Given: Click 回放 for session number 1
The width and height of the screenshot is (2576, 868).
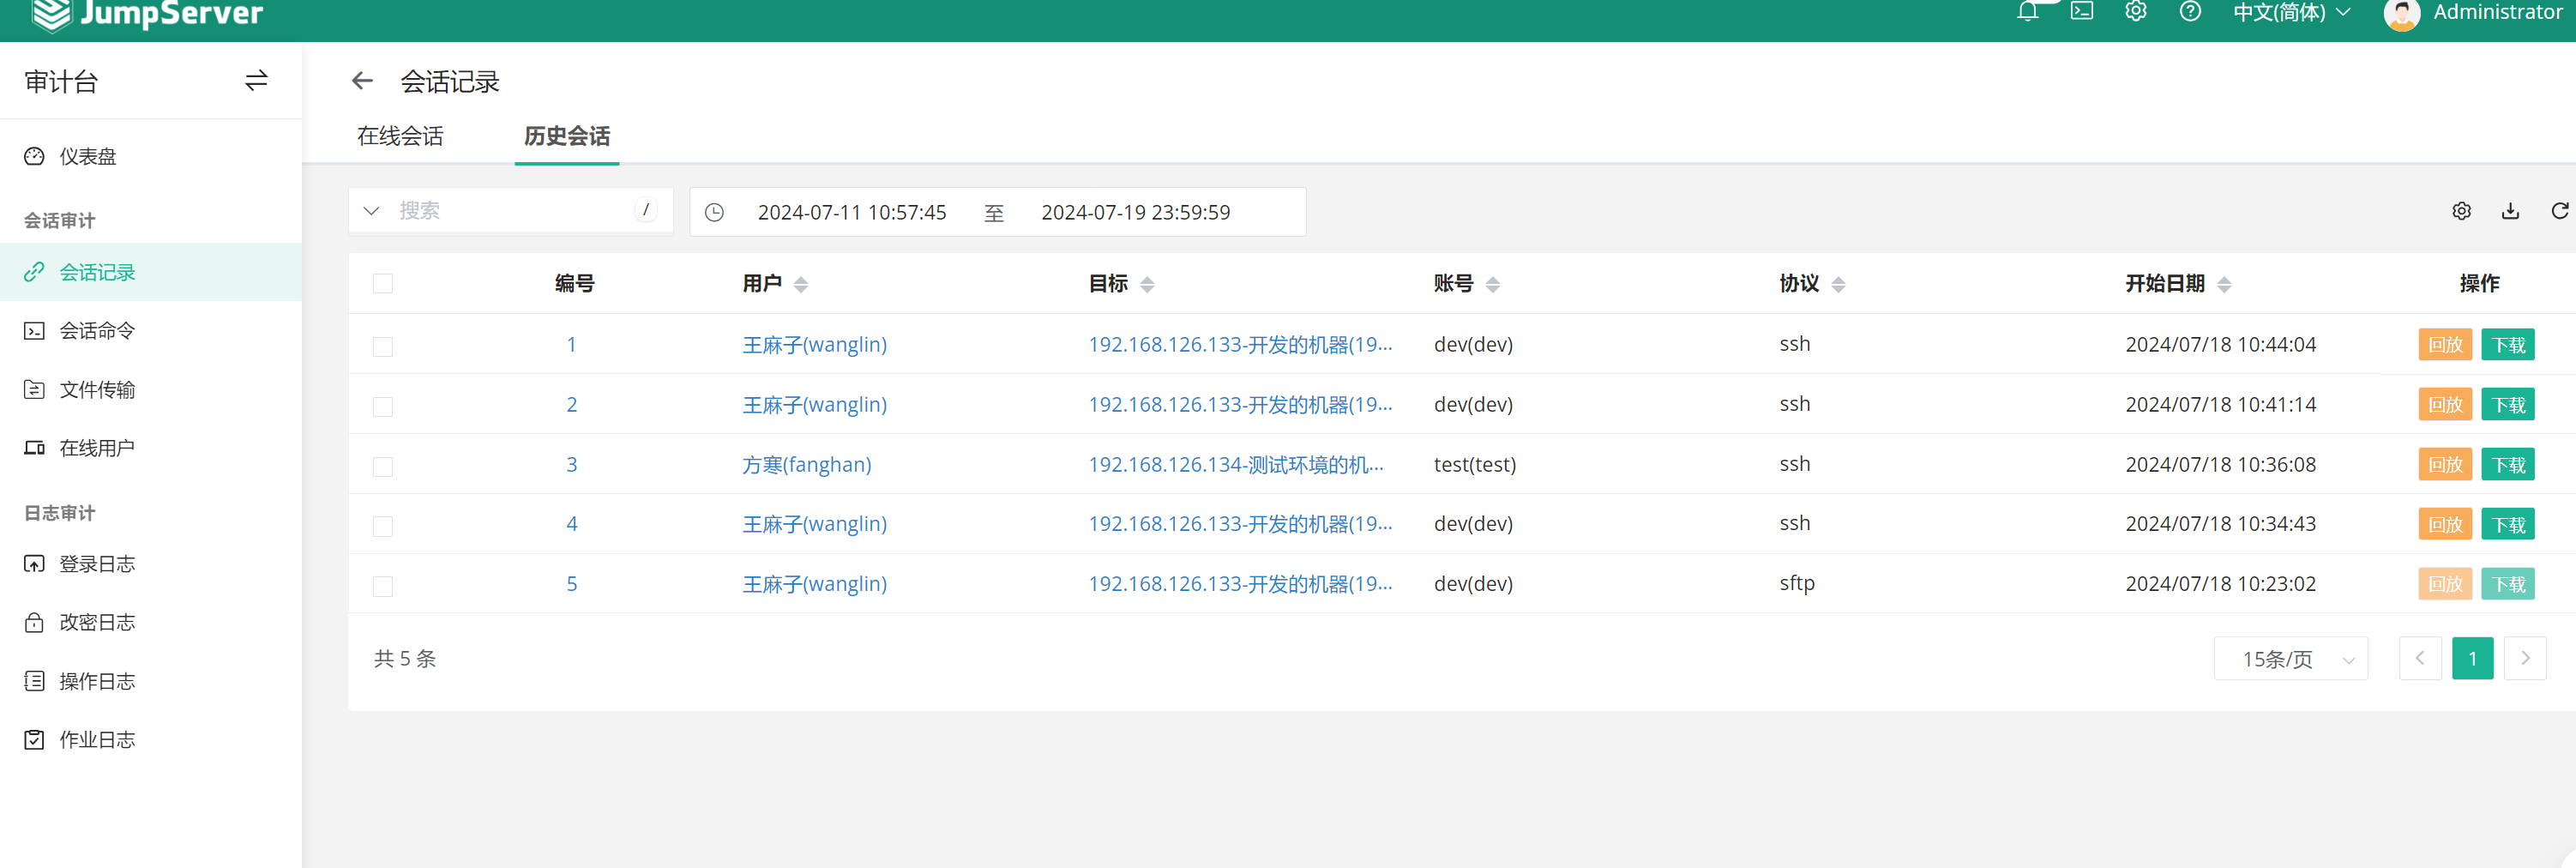Looking at the screenshot, I should 2444,345.
